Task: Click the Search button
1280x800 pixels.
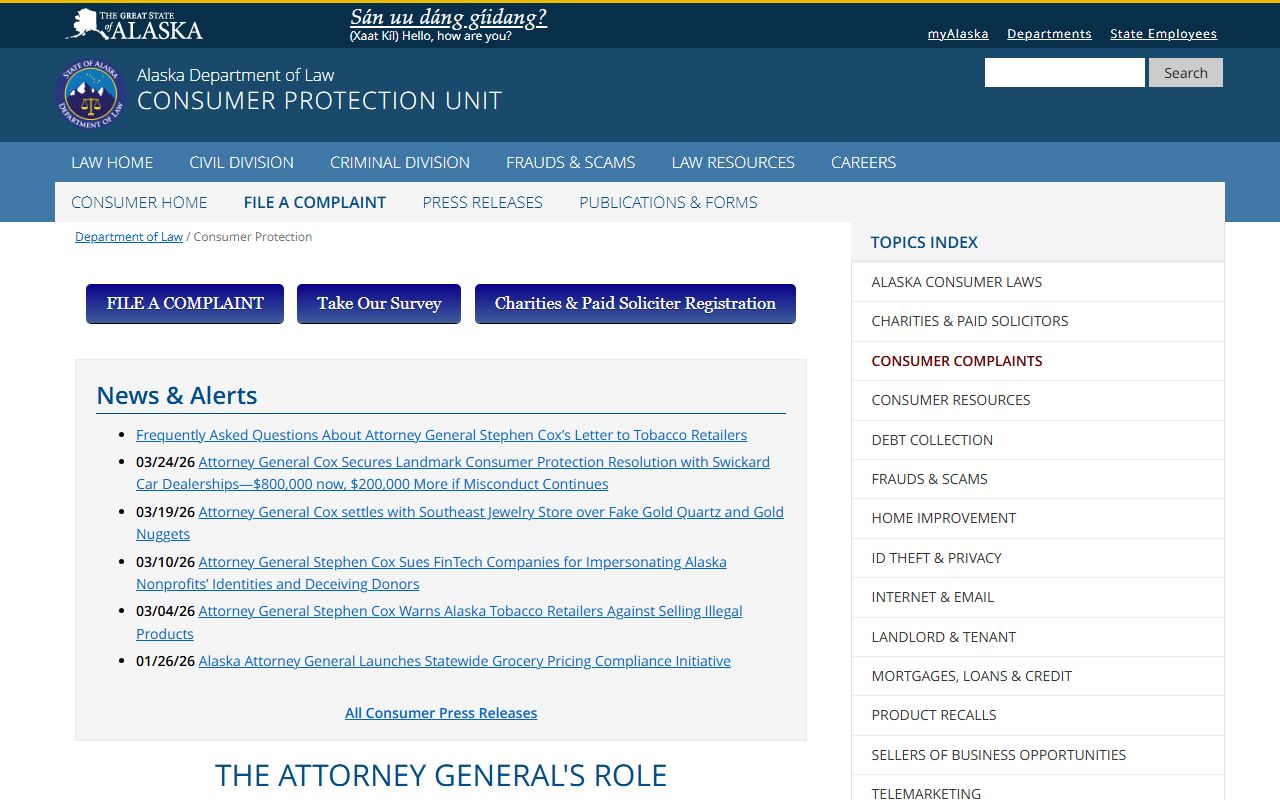Action: click(1186, 73)
